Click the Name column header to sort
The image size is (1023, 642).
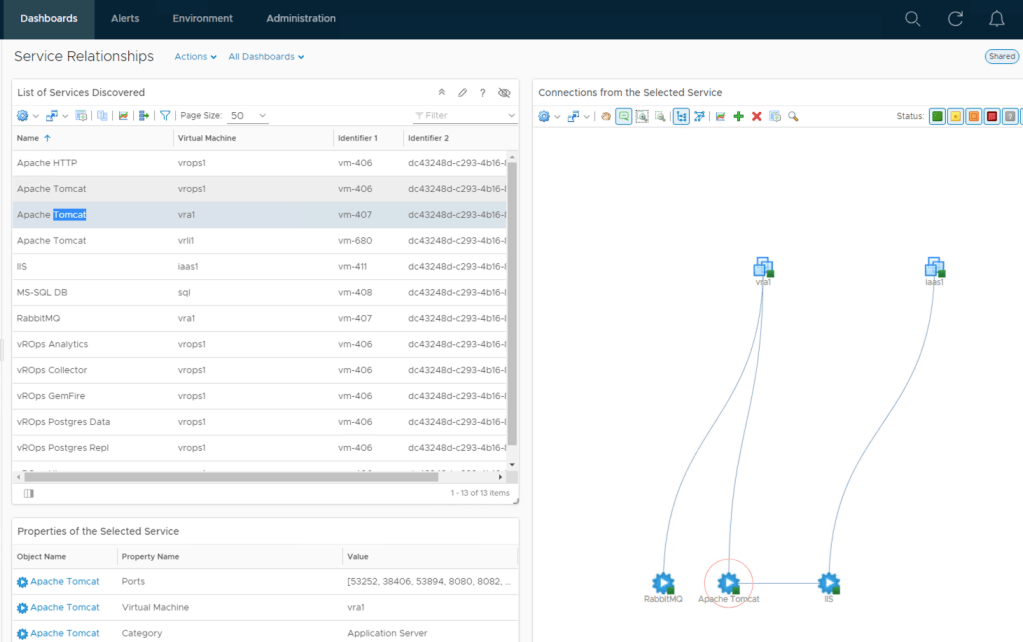[x=28, y=138]
